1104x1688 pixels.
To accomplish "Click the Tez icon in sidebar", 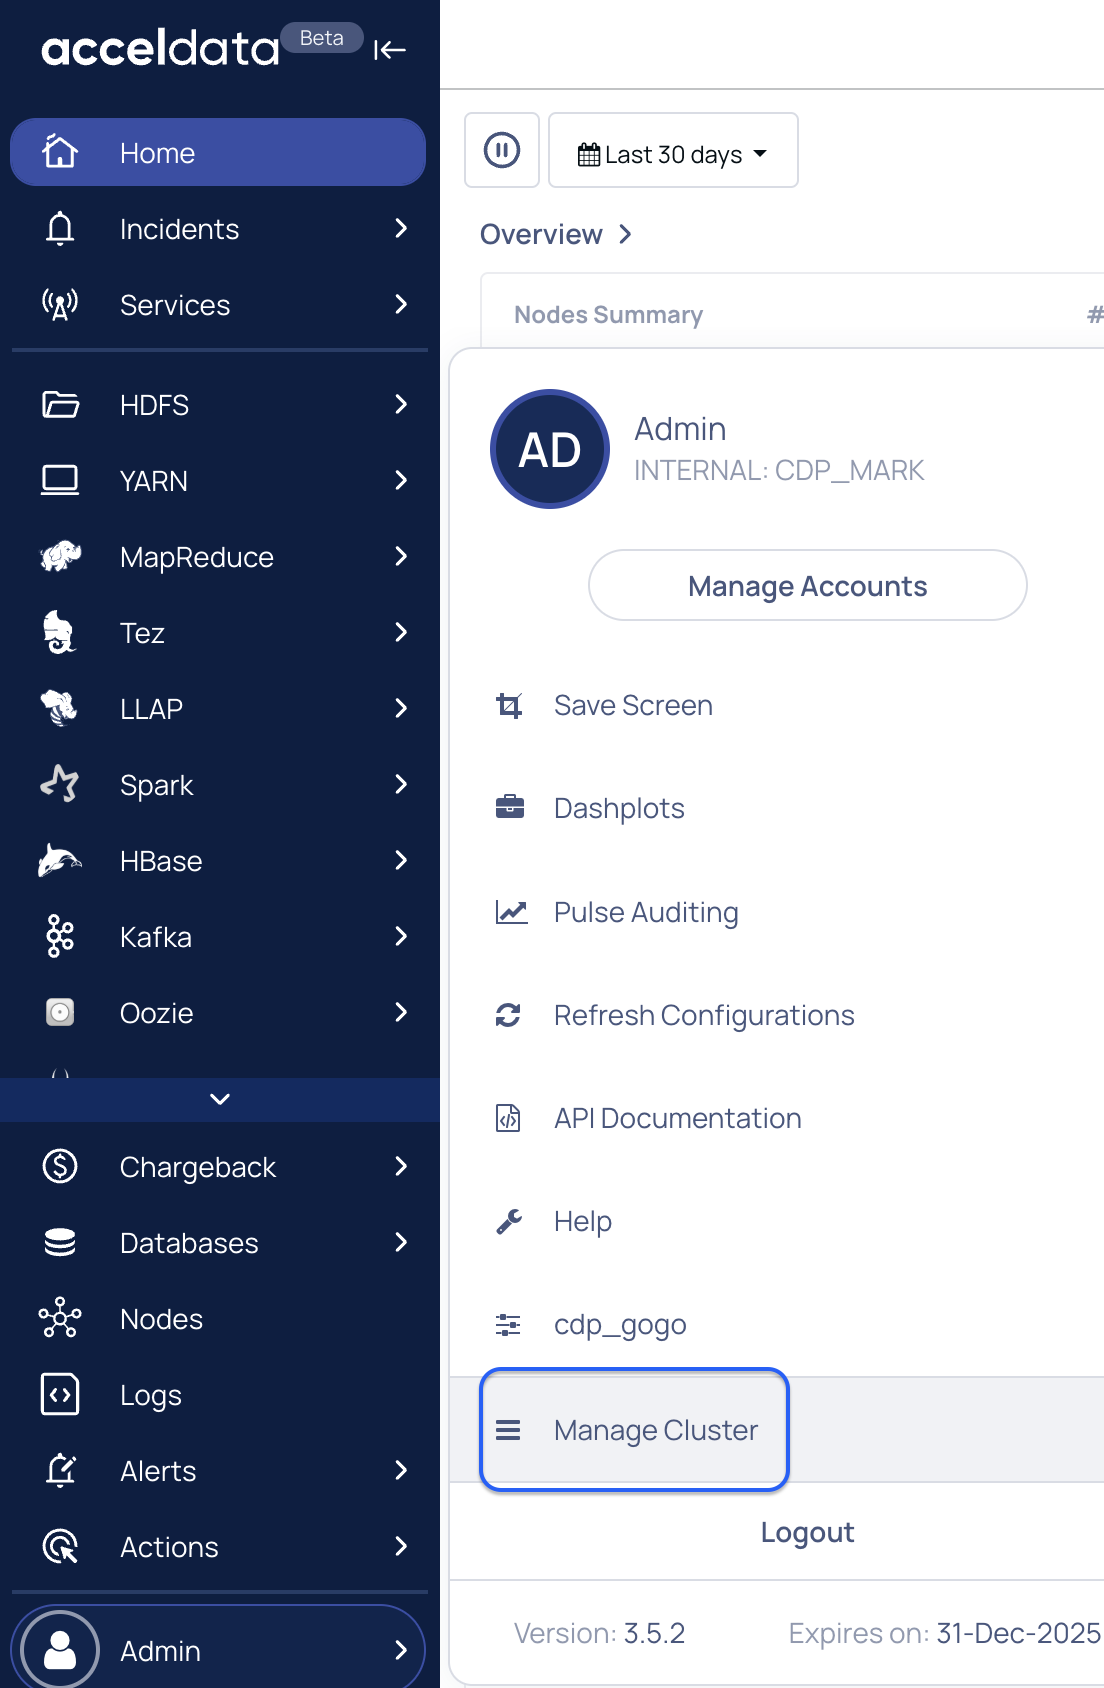I will tap(60, 633).
